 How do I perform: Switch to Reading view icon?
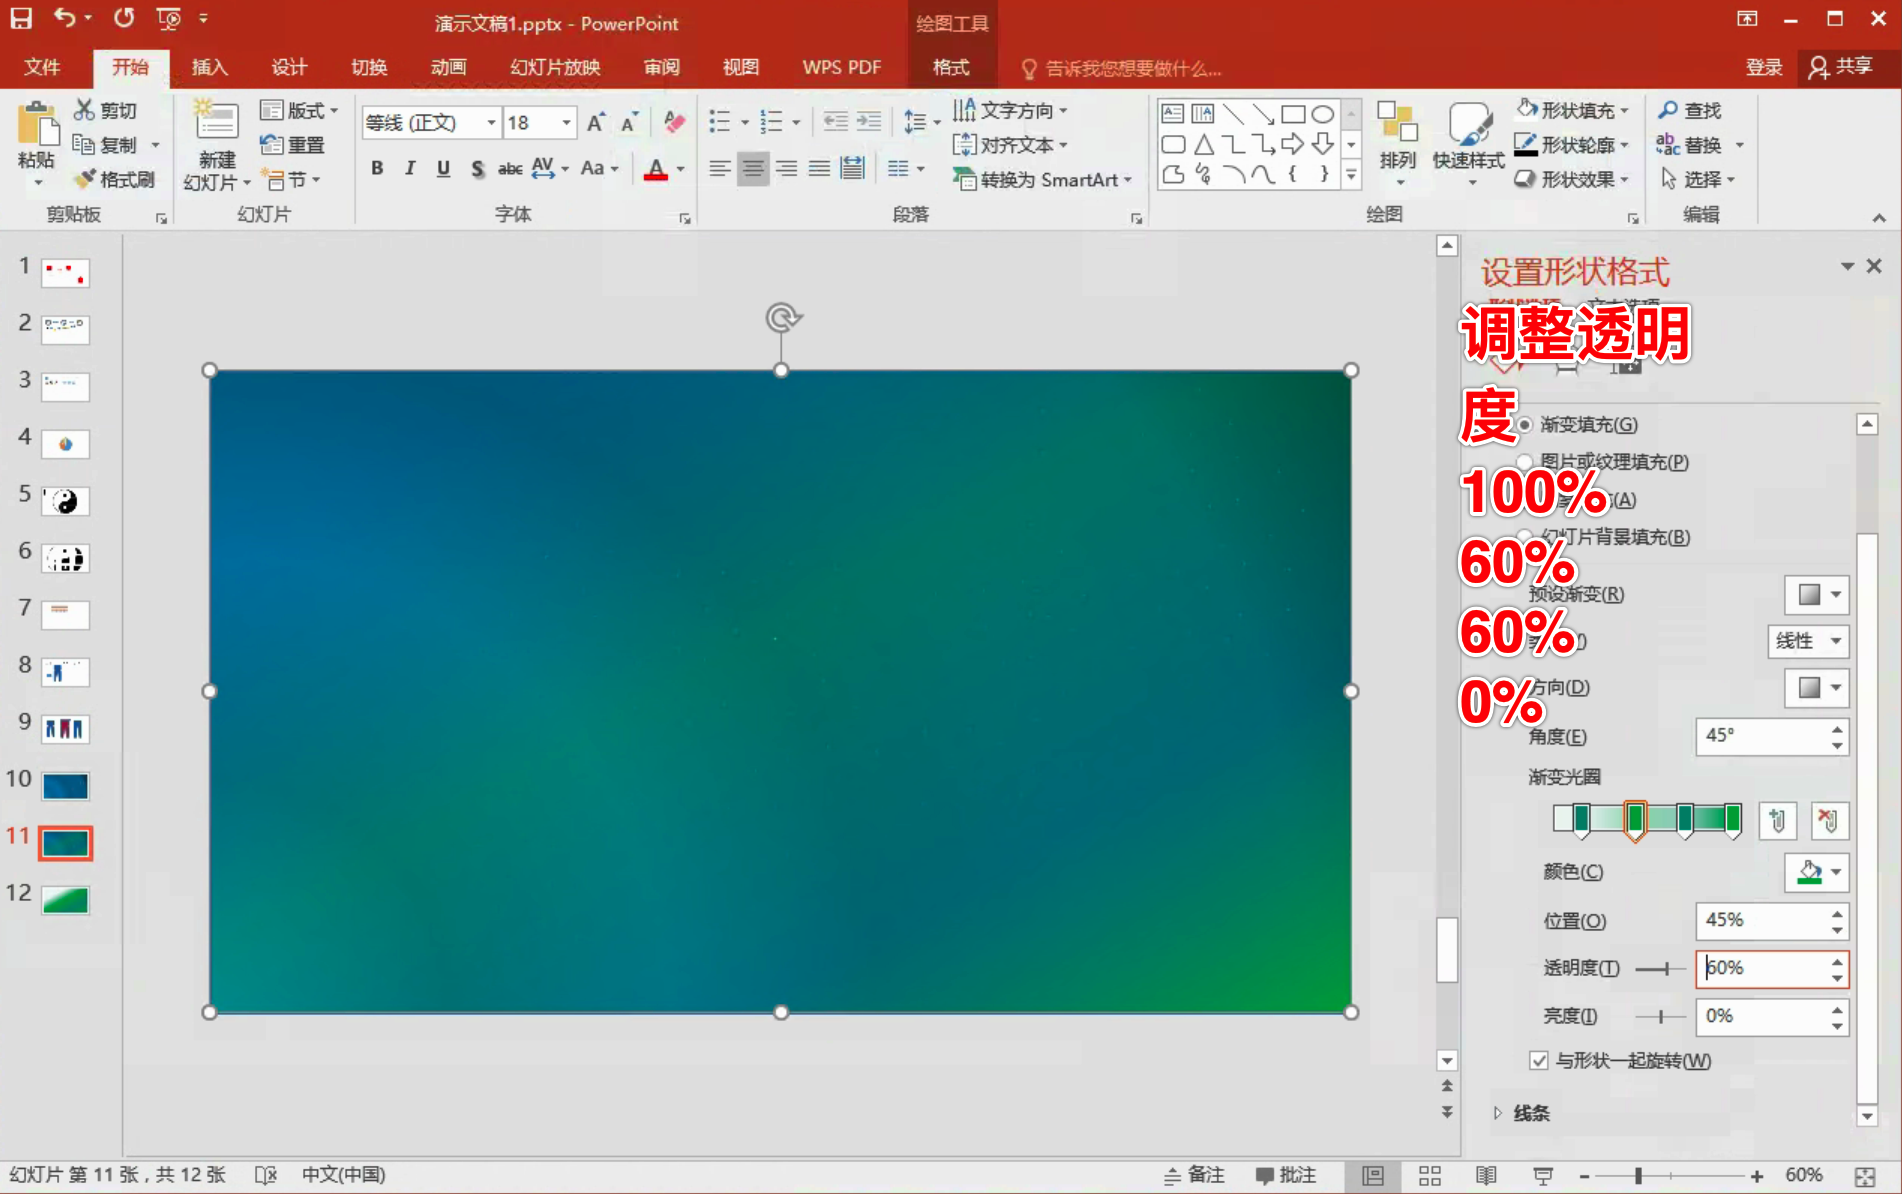click(1486, 1176)
